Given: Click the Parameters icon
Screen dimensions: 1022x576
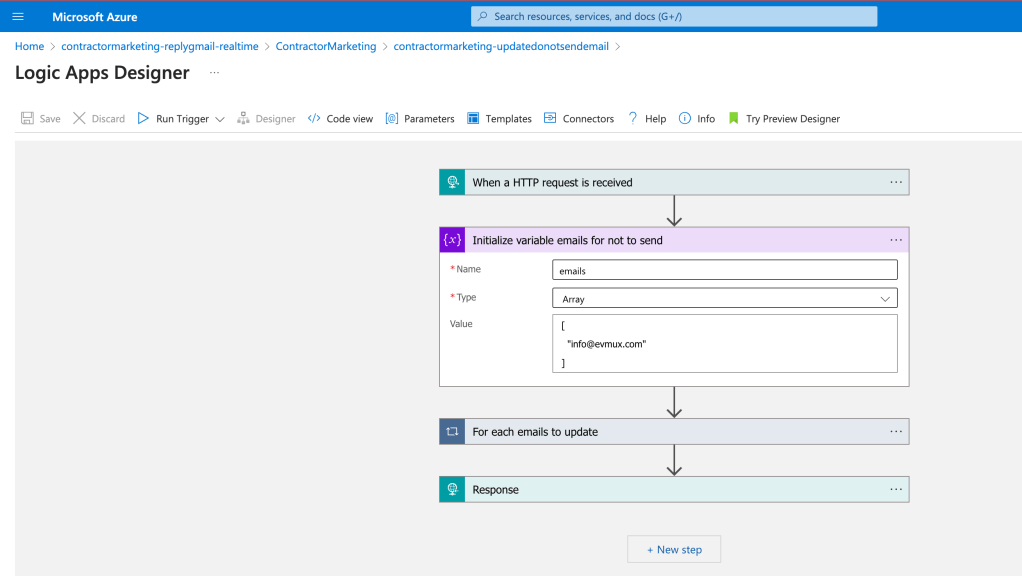Looking at the screenshot, I should tap(392, 118).
